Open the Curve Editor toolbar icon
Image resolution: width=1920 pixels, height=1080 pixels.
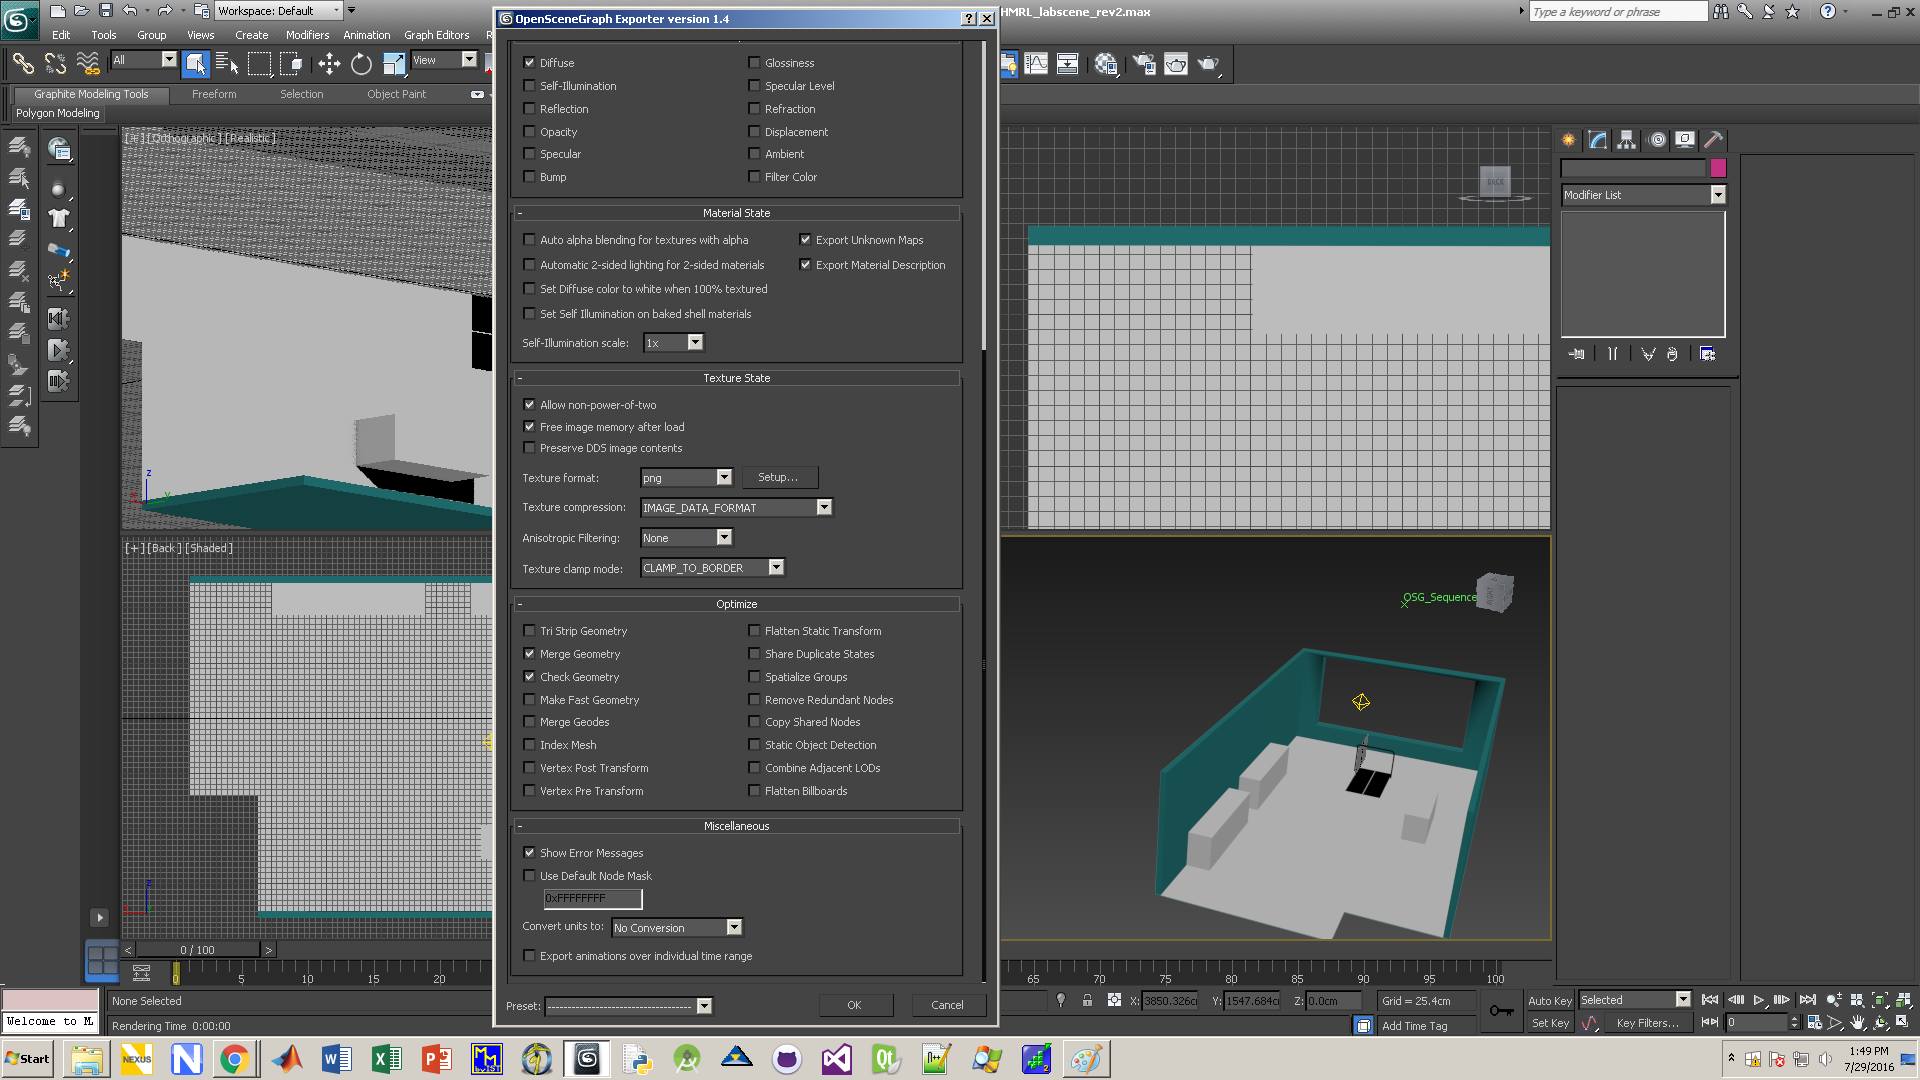[x=1036, y=64]
